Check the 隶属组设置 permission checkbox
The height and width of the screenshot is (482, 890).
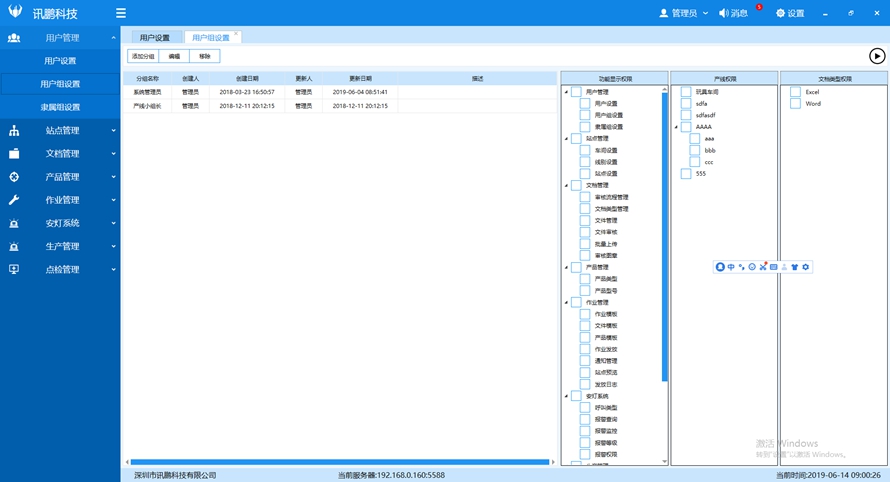pyautogui.click(x=585, y=127)
